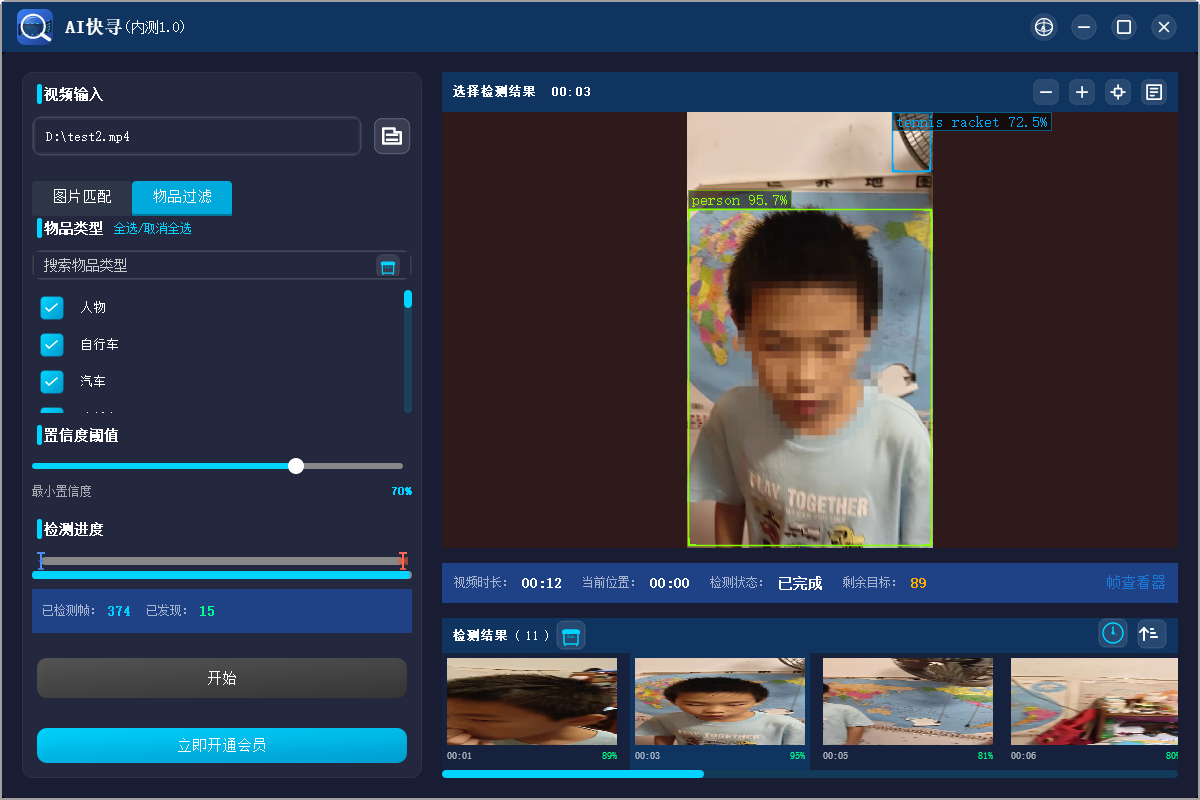The height and width of the screenshot is (800, 1200).
Task: Click the blue start marker on detection range
Action: 41,561
